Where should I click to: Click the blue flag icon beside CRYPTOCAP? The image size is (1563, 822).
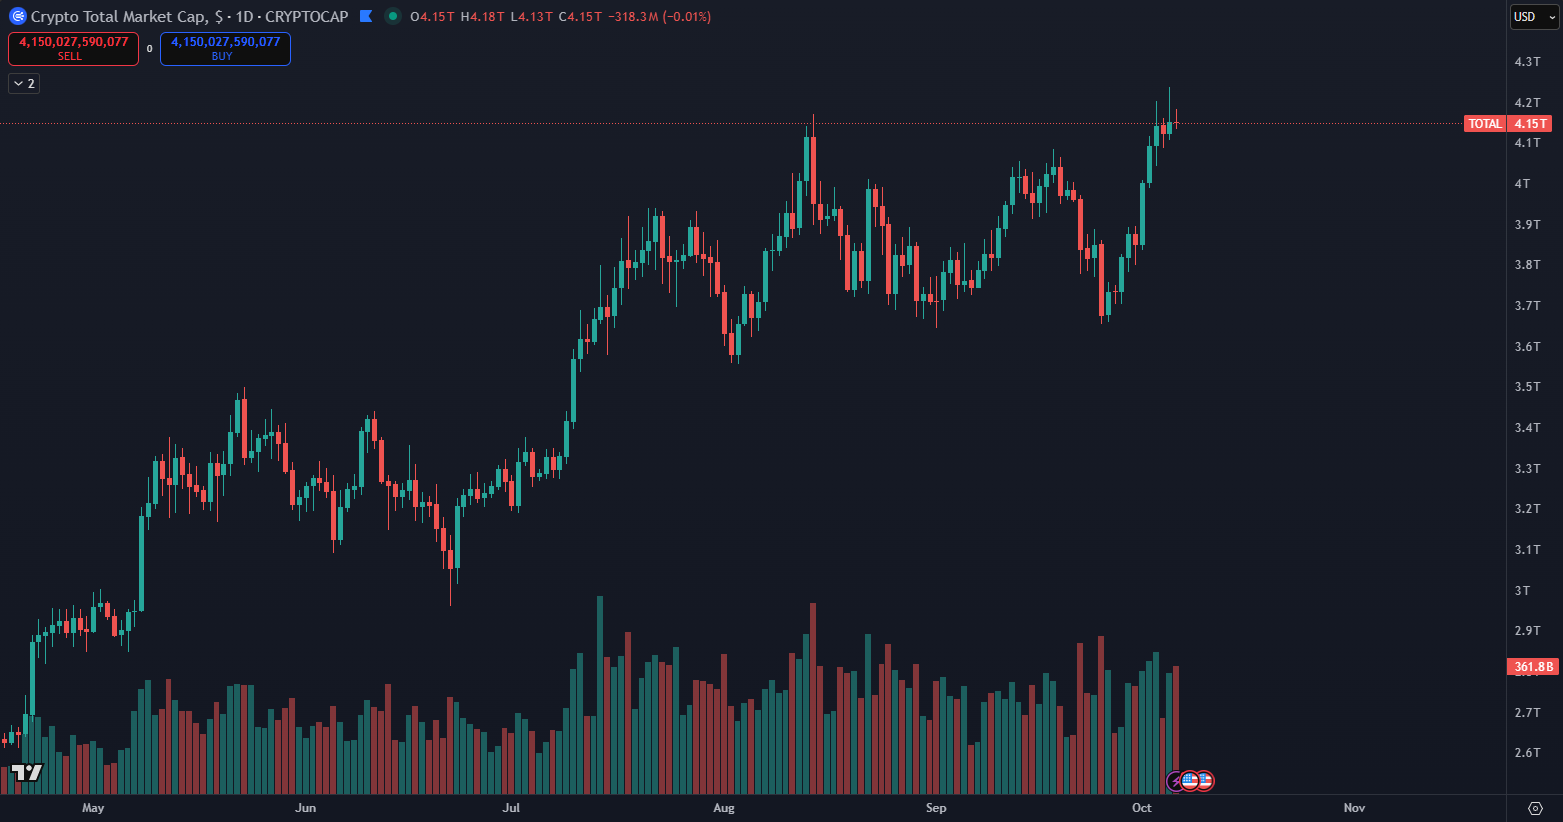pos(366,16)
